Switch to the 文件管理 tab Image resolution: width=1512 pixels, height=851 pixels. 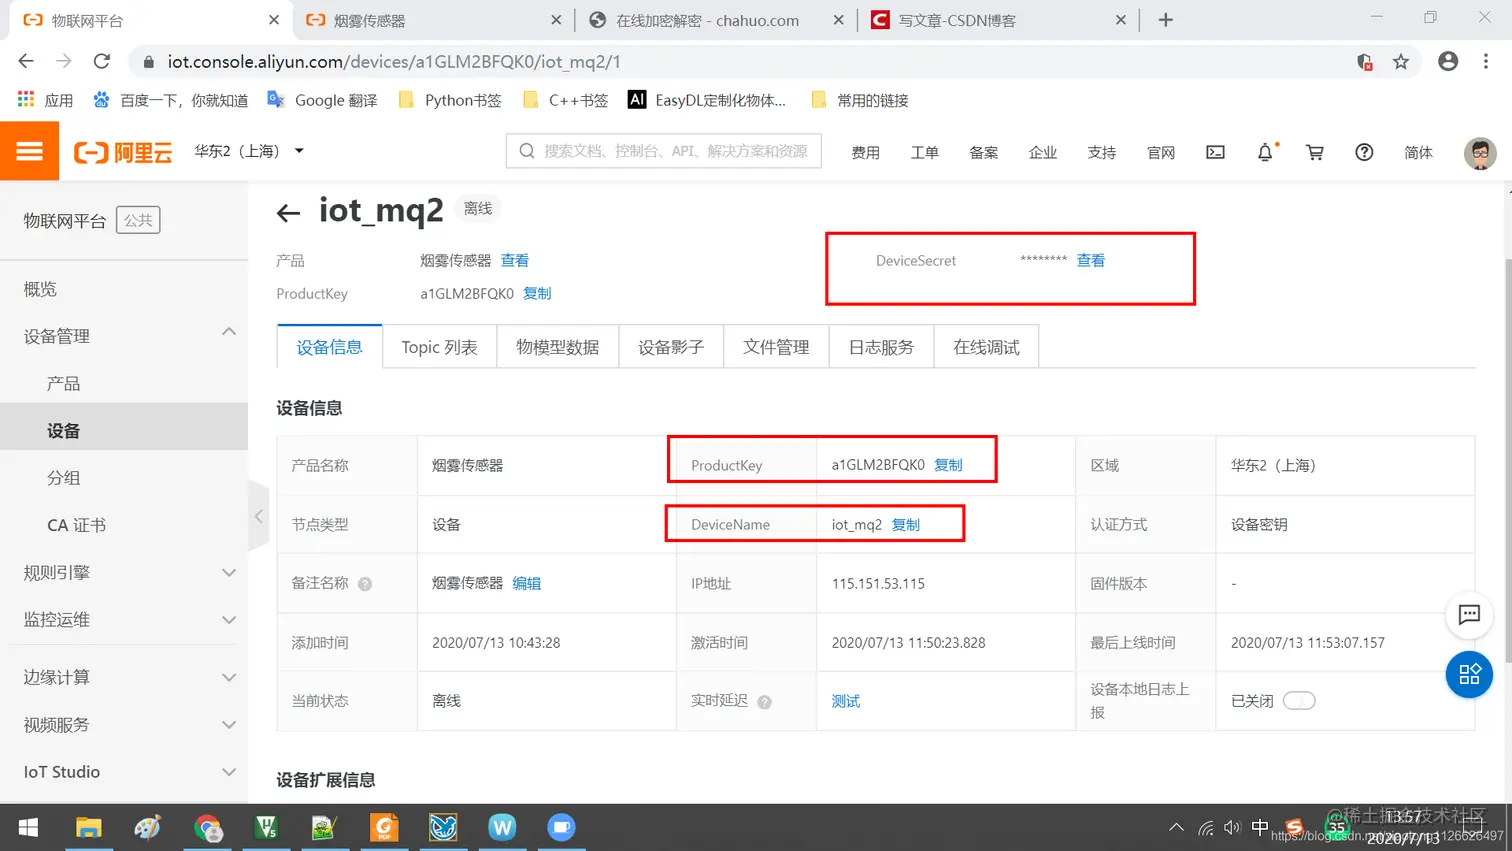[x=776, y=347]
